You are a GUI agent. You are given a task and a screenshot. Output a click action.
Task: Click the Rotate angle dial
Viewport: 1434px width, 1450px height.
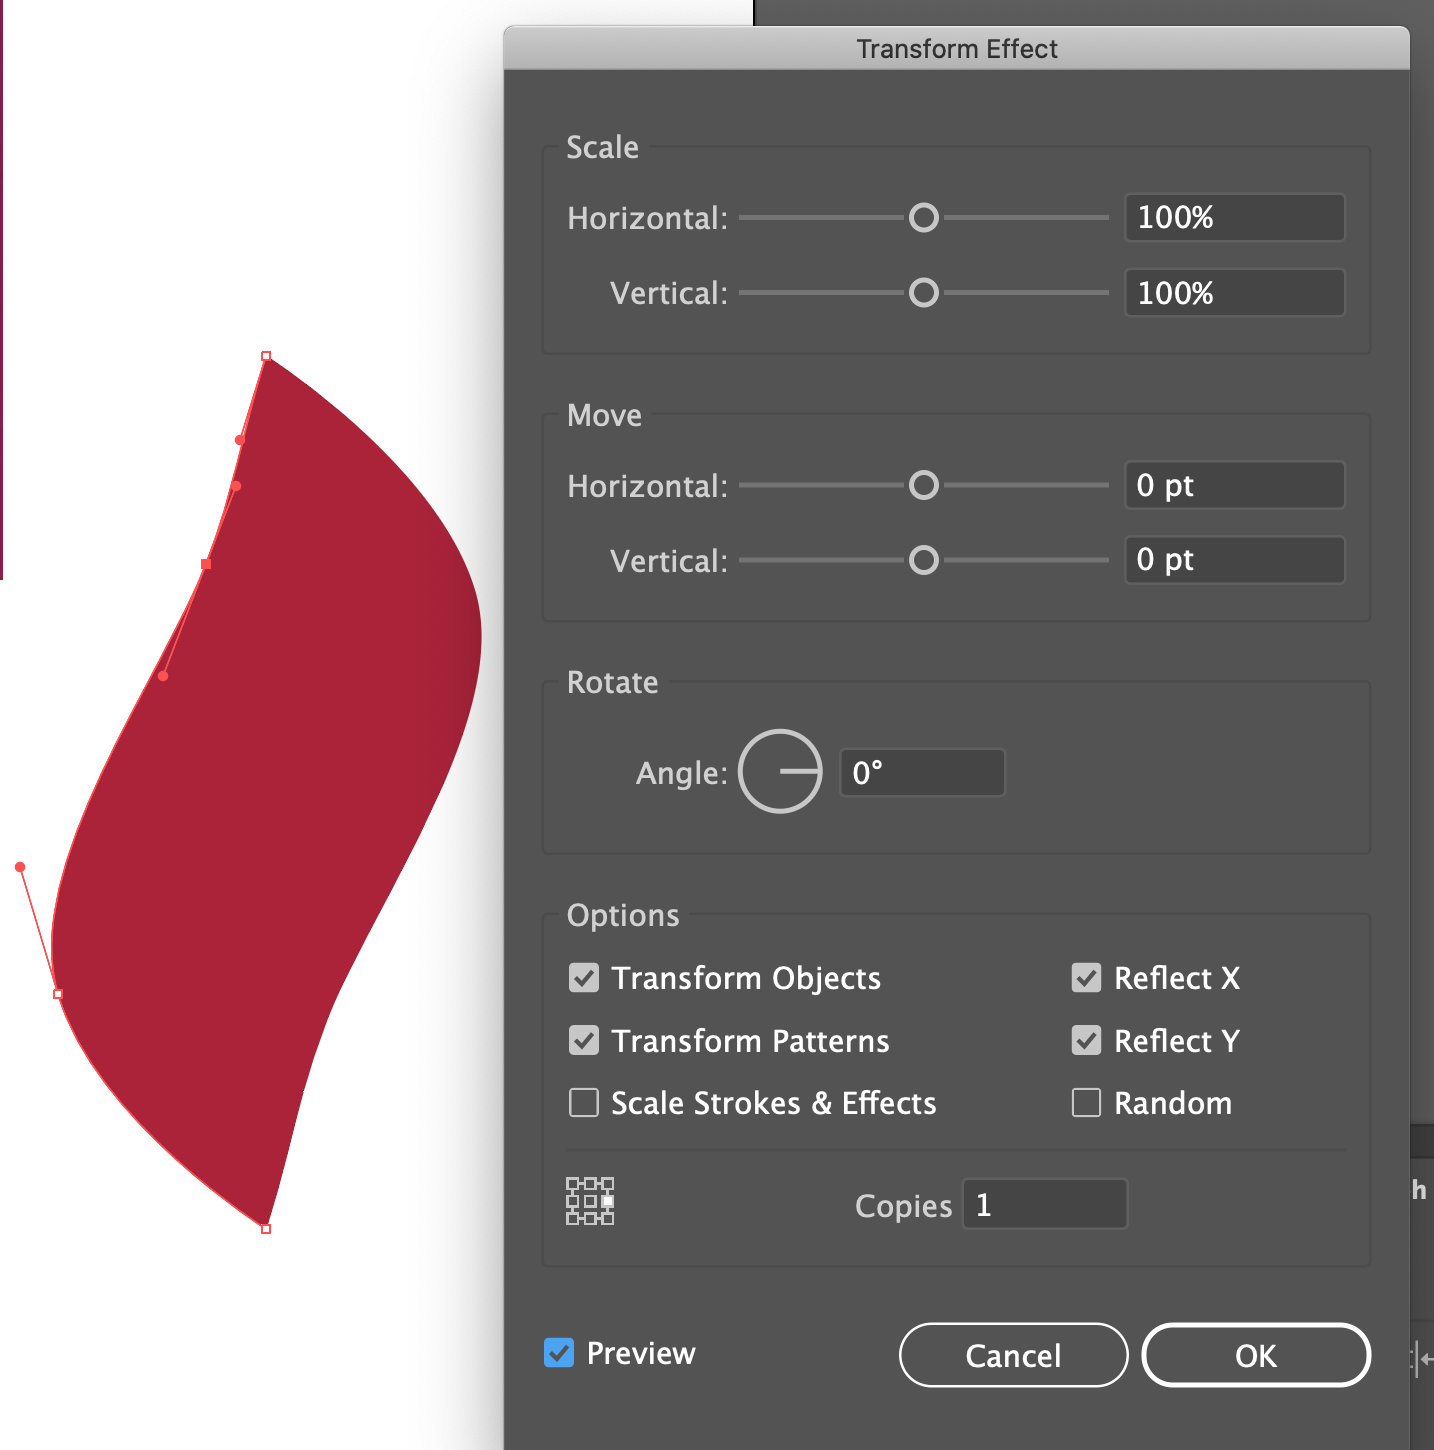click(780, 771)
